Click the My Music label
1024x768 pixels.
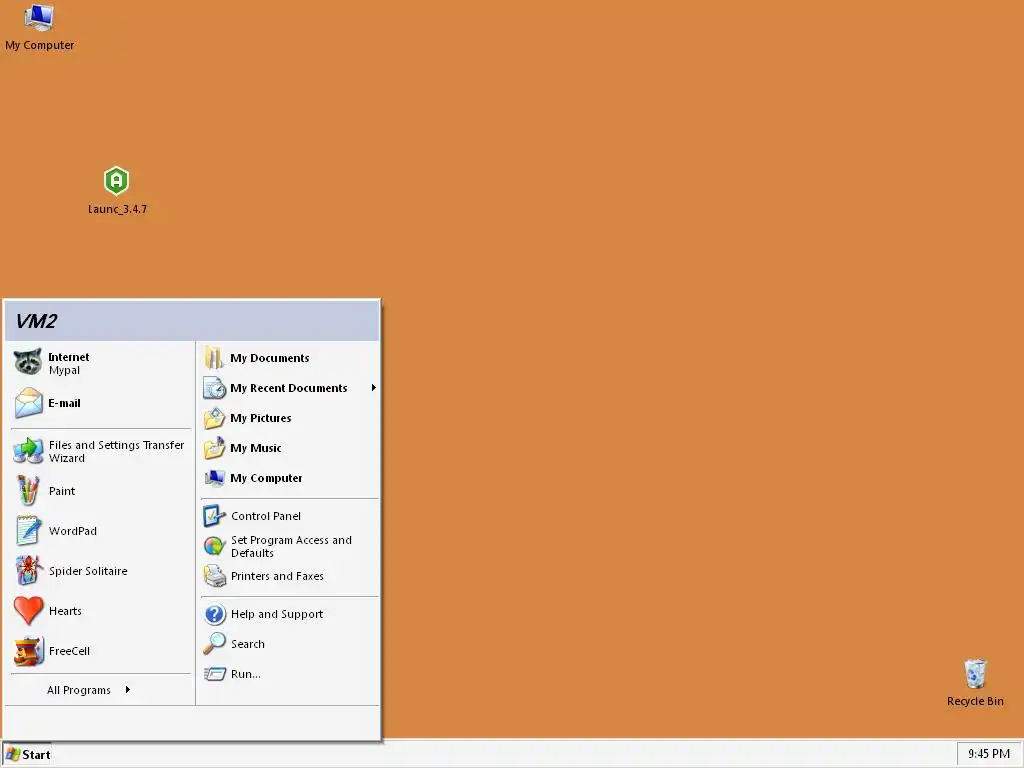point(255,448)
